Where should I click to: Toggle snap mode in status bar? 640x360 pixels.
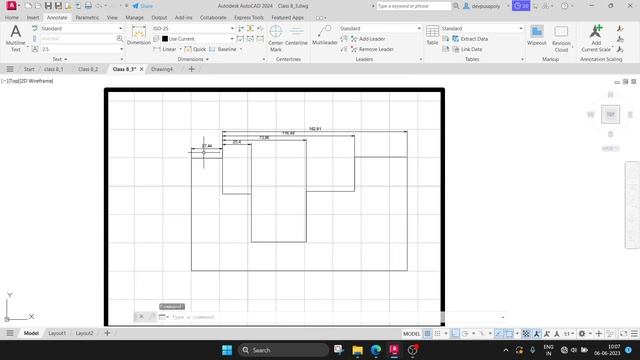click(x=438, y=333)
